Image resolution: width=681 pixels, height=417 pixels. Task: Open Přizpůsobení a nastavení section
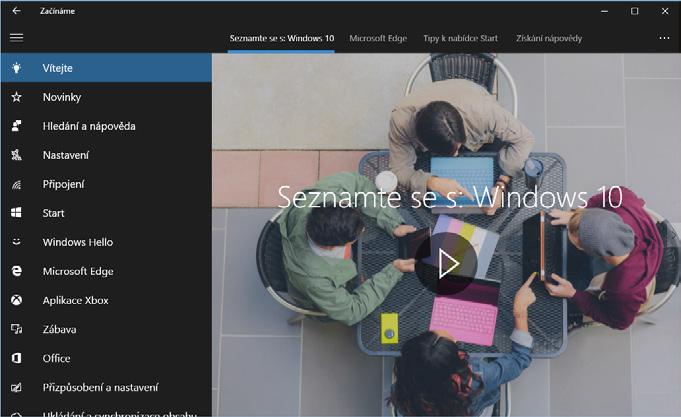tap(106, 387)
